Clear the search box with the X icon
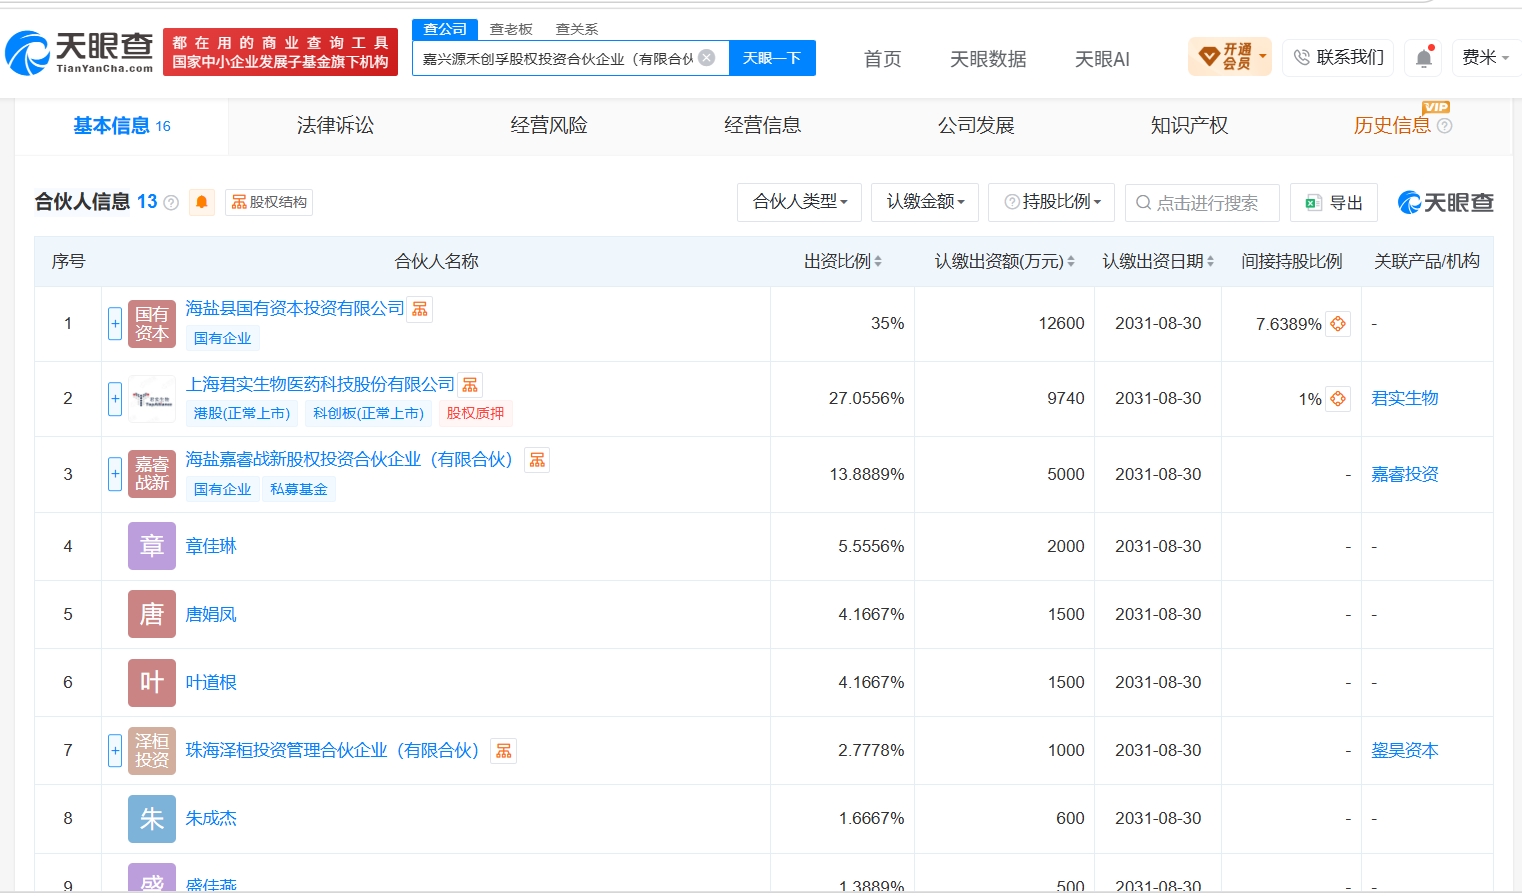 [706, 58]
